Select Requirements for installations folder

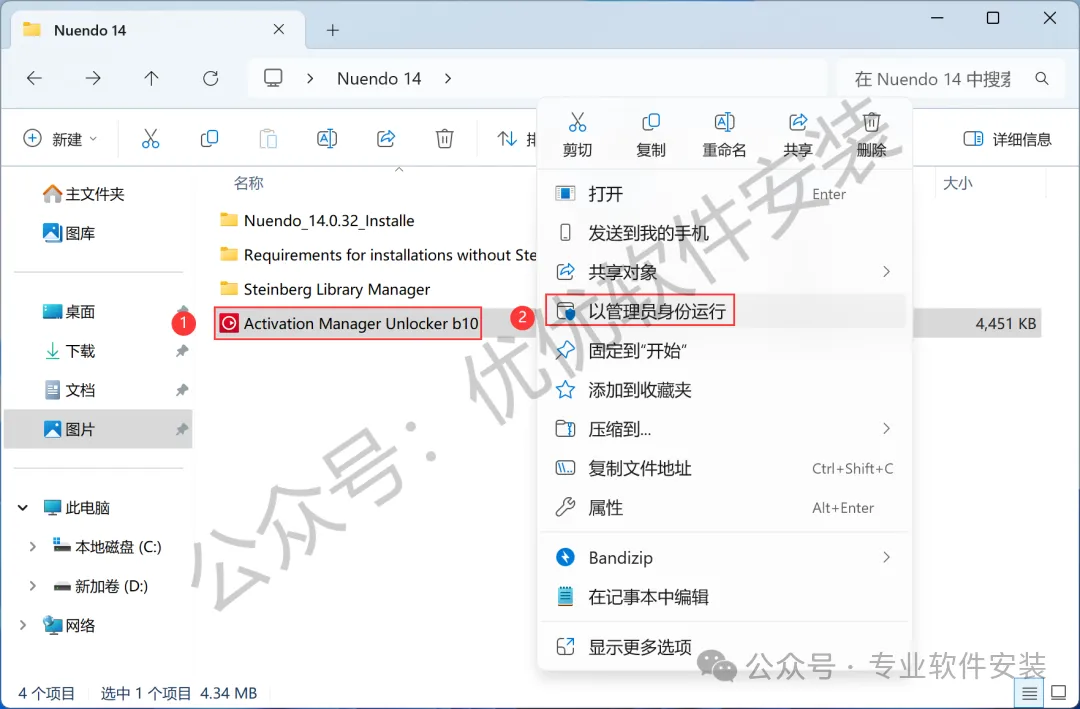(377, 254)
